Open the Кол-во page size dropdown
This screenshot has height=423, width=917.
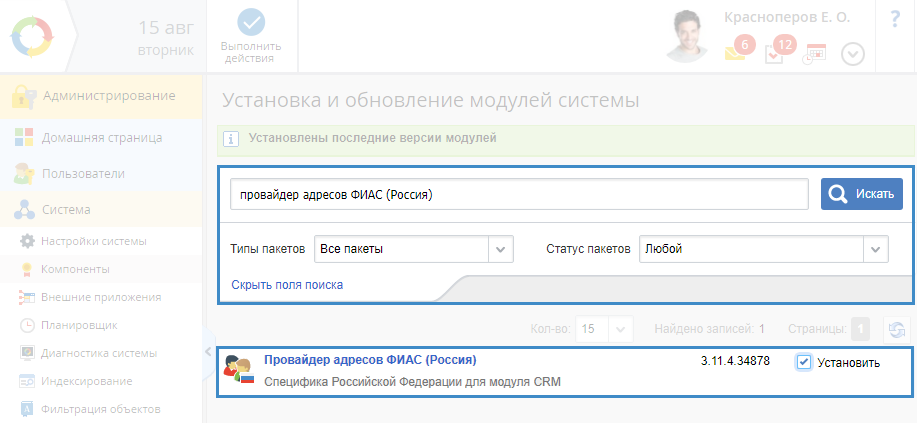pyautogui.click(x=621, y=329)
